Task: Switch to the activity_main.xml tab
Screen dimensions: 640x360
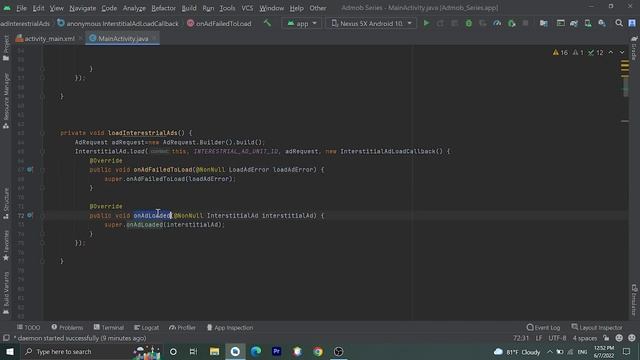Action: 45,38
